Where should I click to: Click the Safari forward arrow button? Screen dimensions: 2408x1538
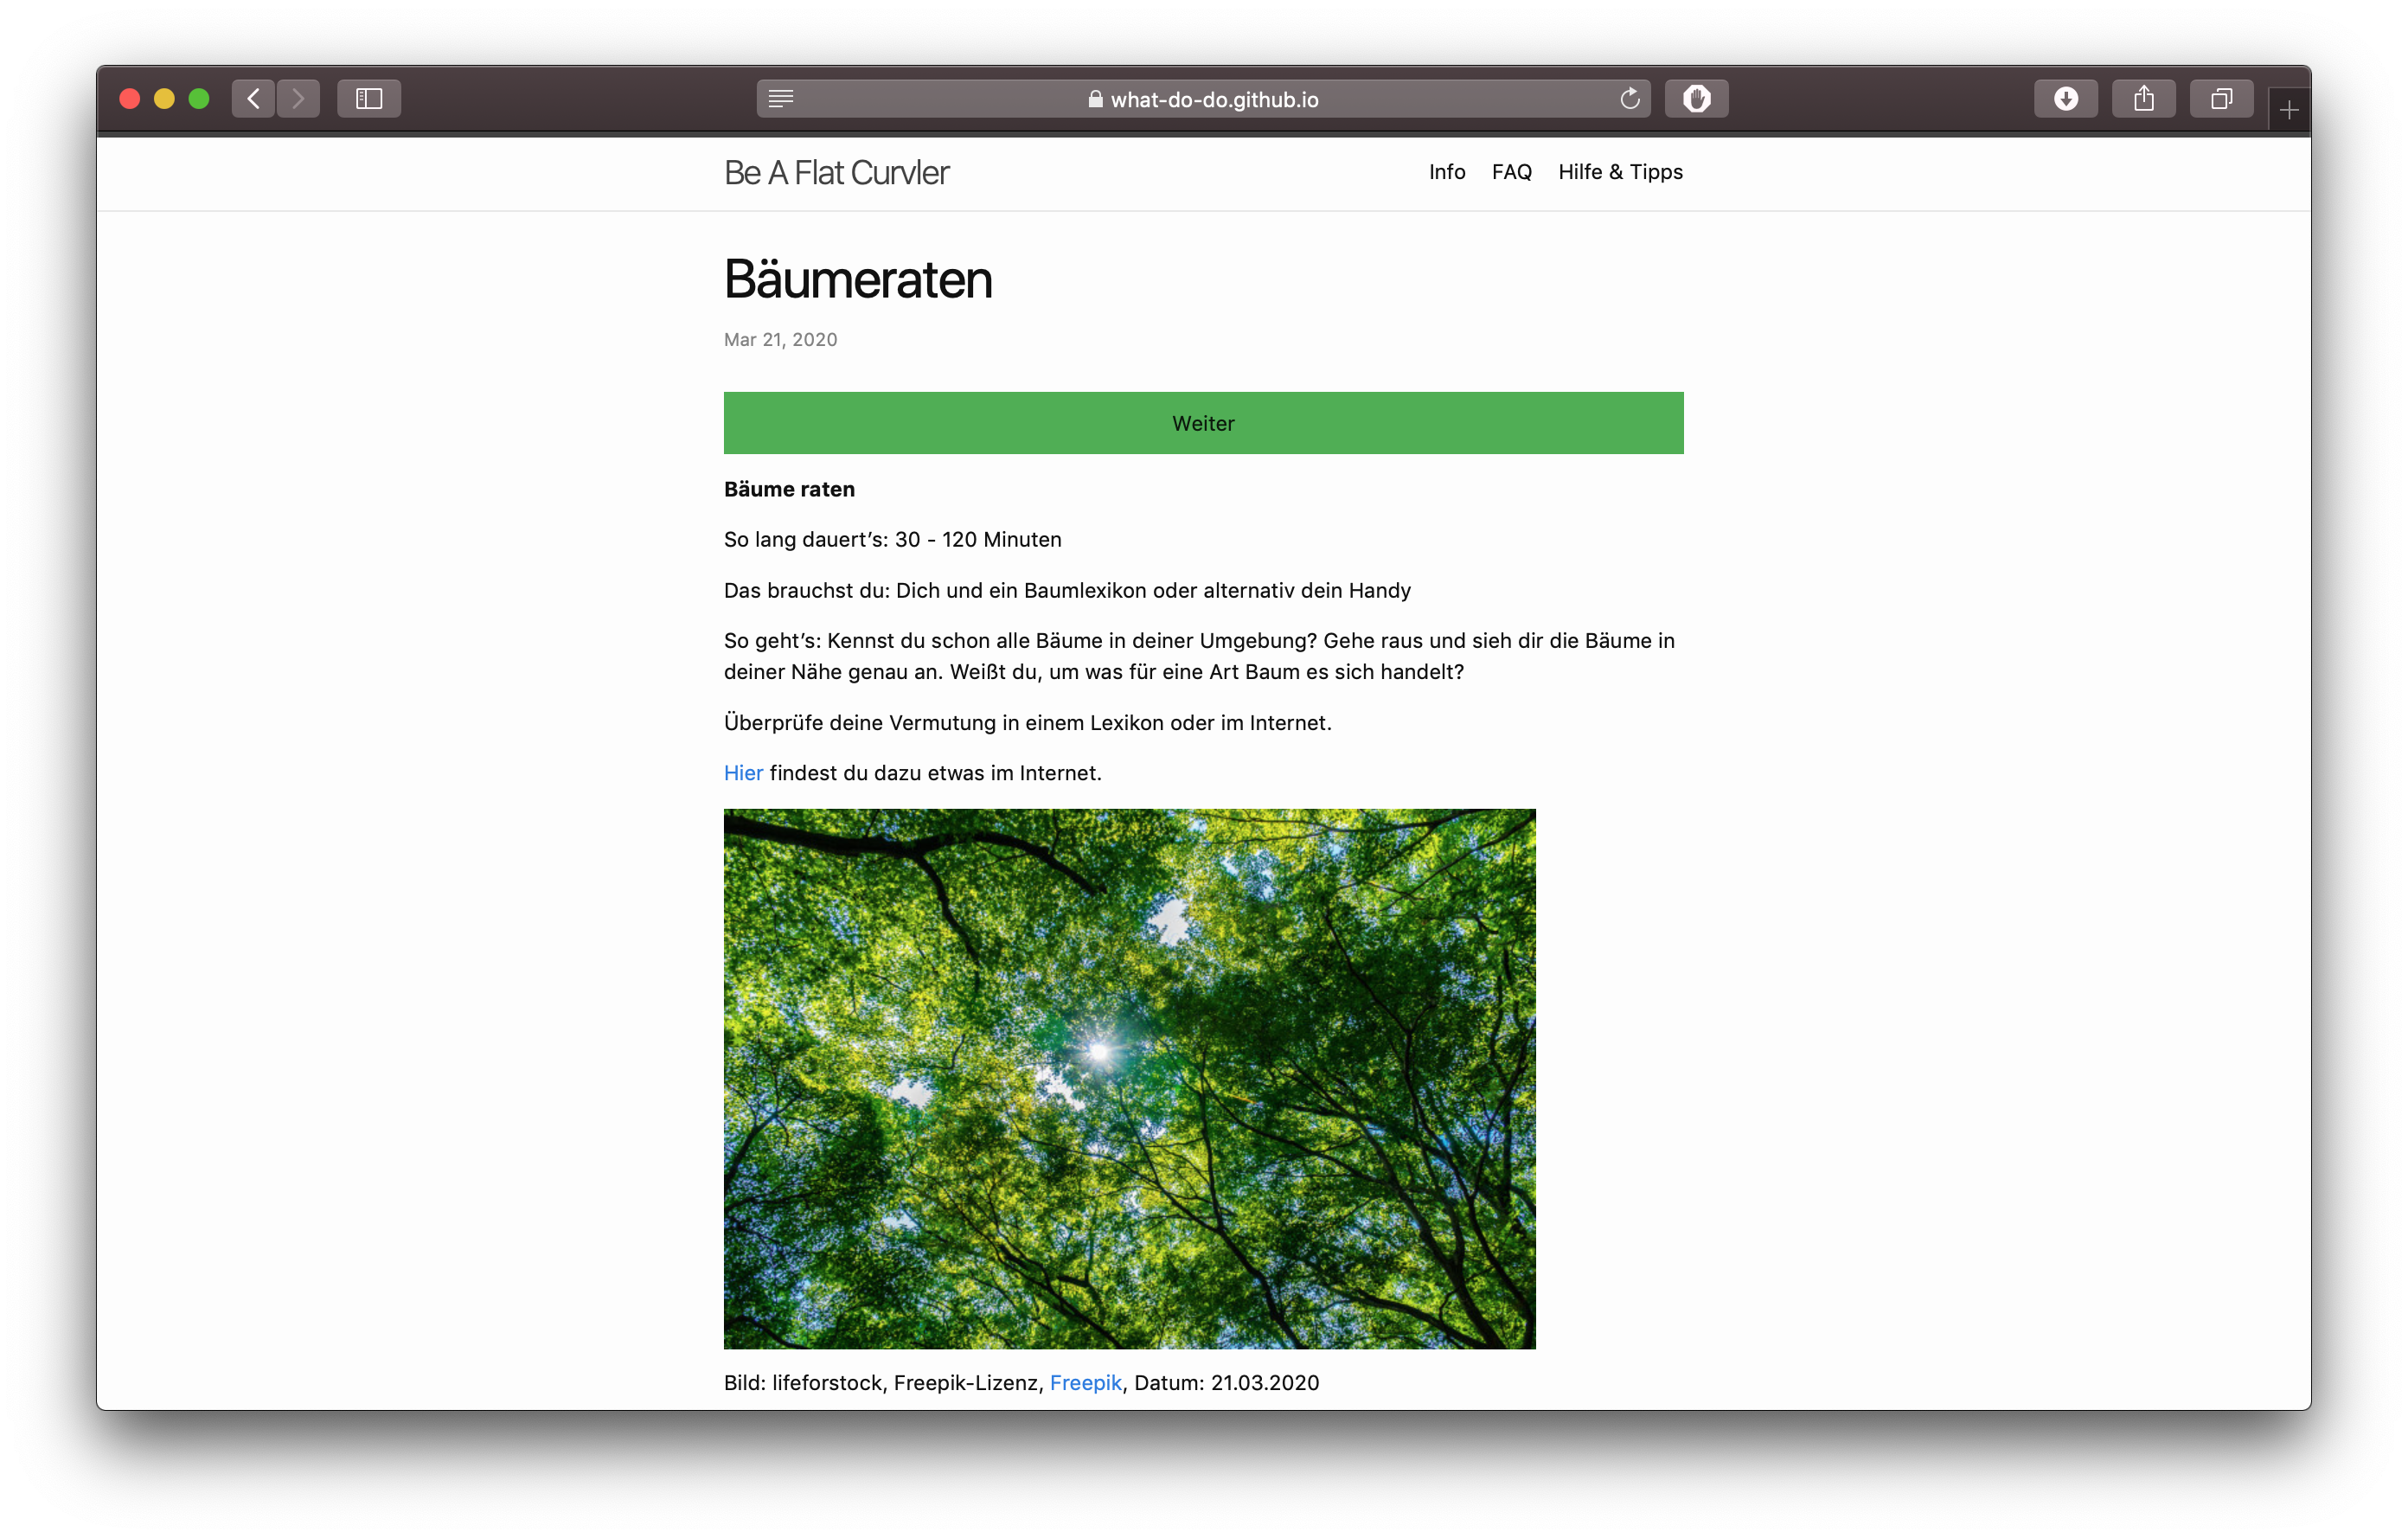coord(298,98)
